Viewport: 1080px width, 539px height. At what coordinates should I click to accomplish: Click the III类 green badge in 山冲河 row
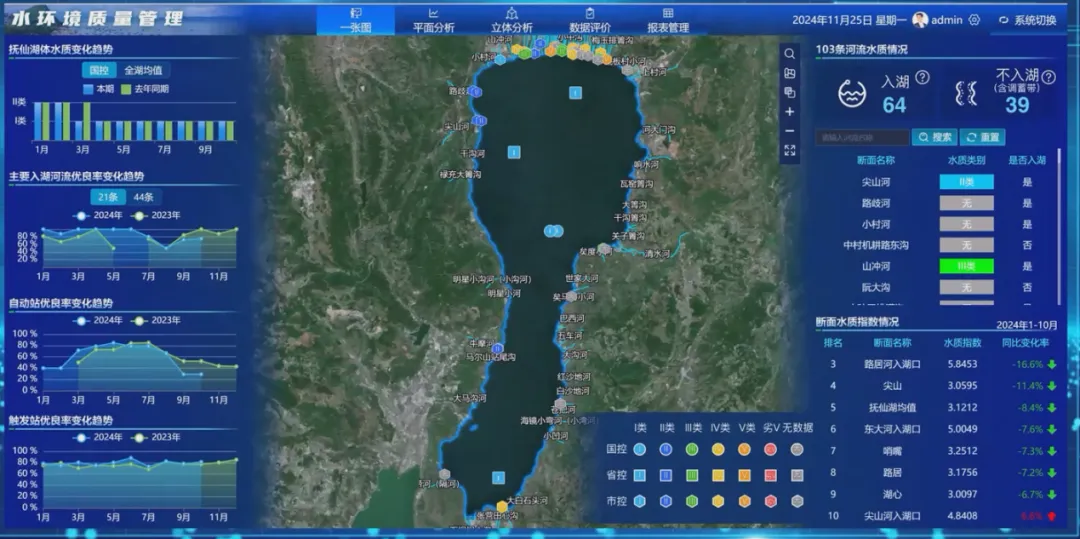click(x=966, y=266)
